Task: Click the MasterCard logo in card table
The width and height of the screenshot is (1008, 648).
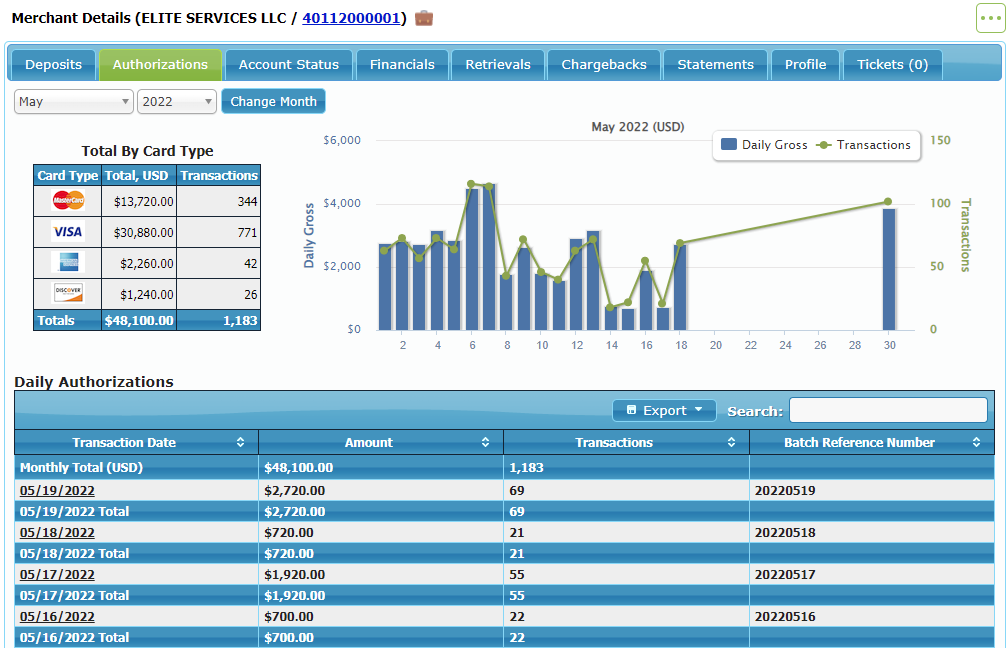Action: (x=68, y=201)
